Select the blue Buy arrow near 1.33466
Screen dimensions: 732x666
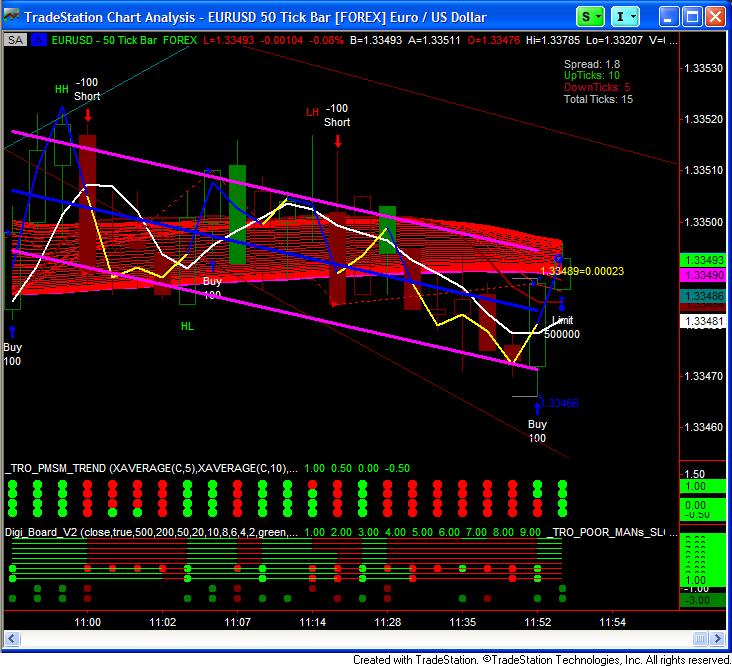coord(537,408)
